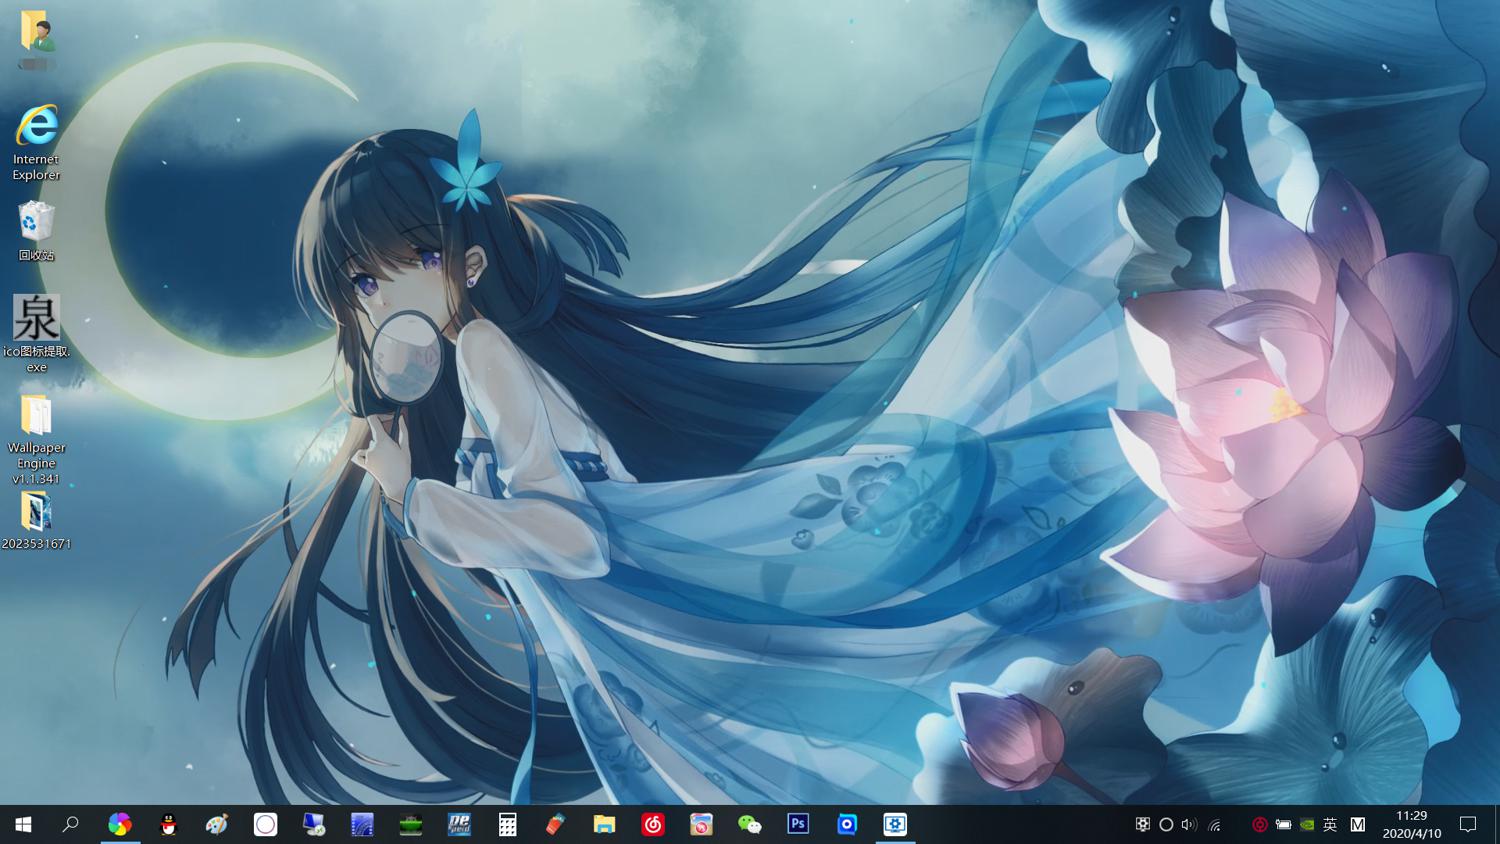
Task: Open the clock showing 11:29
Action: tap(1411, 824)
